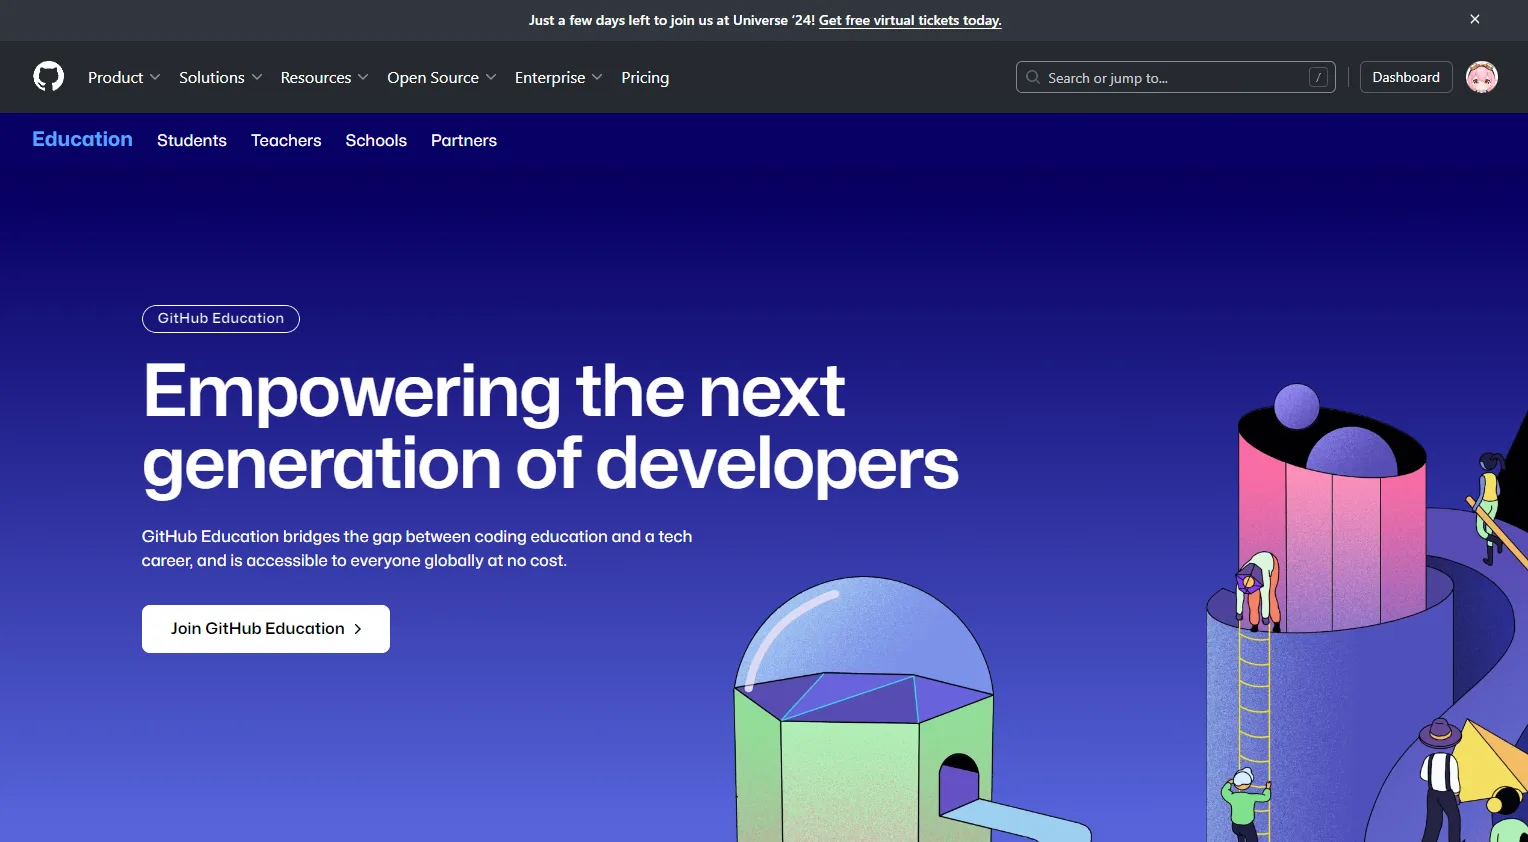Click the green dome observatory illustration
The width and height of the screenshot is (1528, 842).
(x=866, y=710)
